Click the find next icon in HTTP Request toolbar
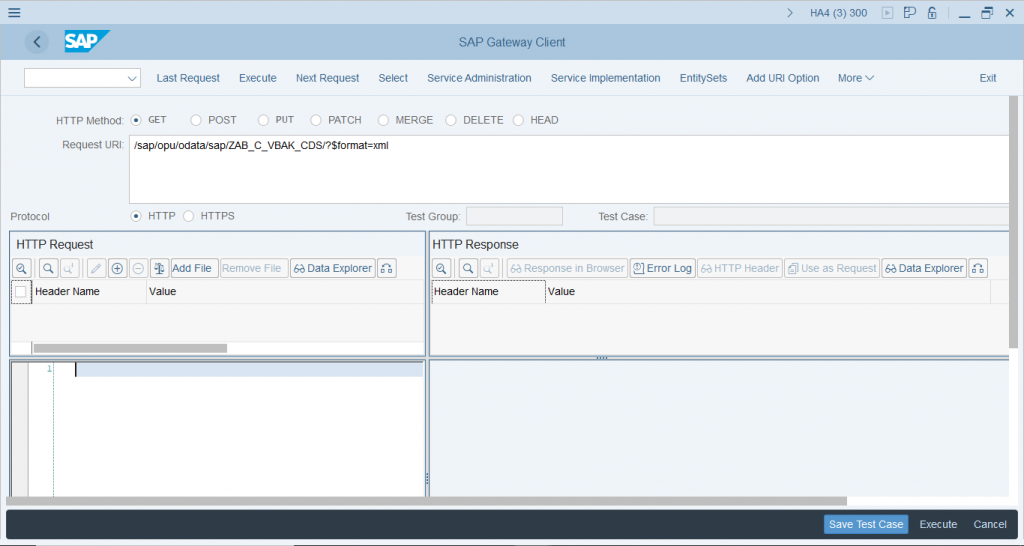This screenshot has height=546, width=1024. [69, 268]
